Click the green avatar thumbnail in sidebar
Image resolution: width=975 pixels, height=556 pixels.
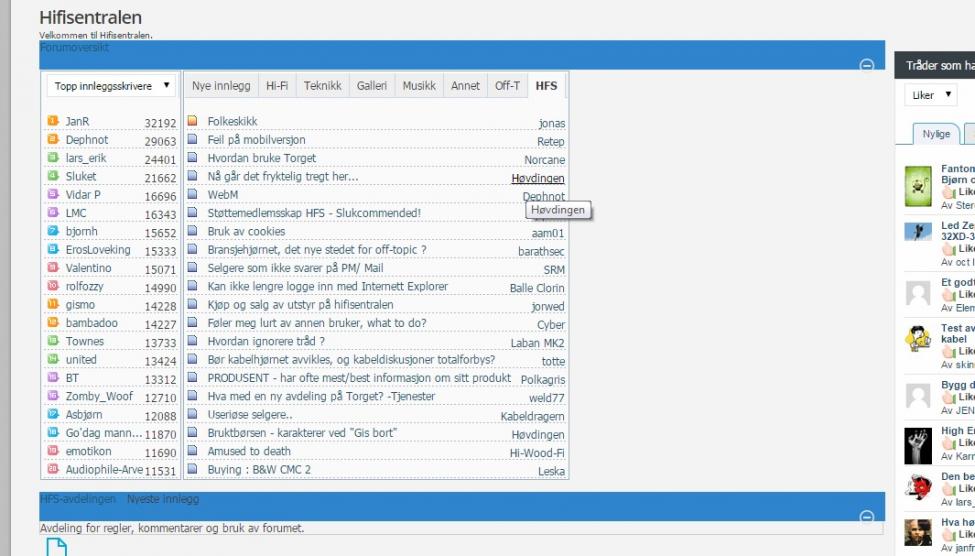[x=918, y=186]
